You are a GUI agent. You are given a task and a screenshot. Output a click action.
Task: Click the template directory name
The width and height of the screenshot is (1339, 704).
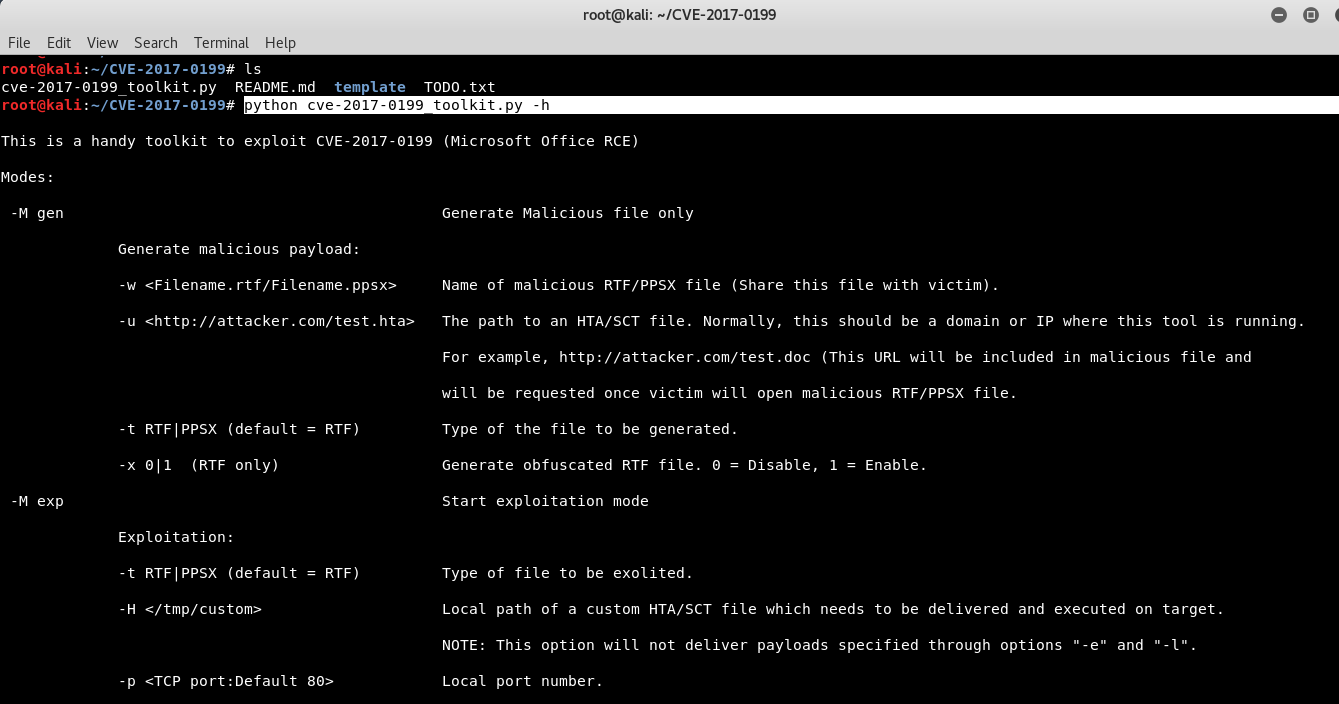pos(370,87)
